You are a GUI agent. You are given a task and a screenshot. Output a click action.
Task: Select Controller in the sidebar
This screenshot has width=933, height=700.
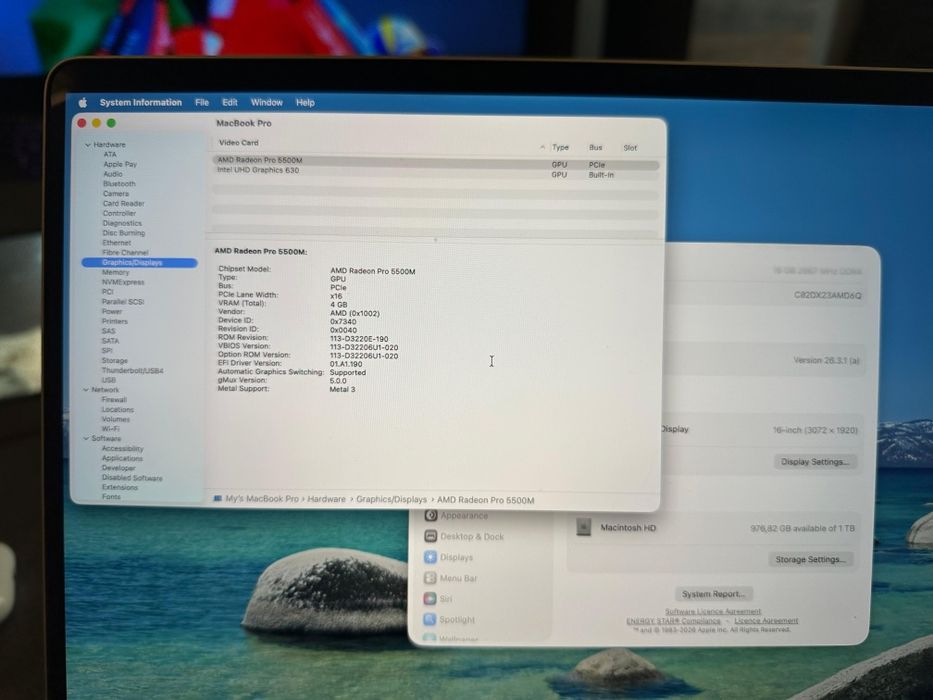[x=119, y=213]
